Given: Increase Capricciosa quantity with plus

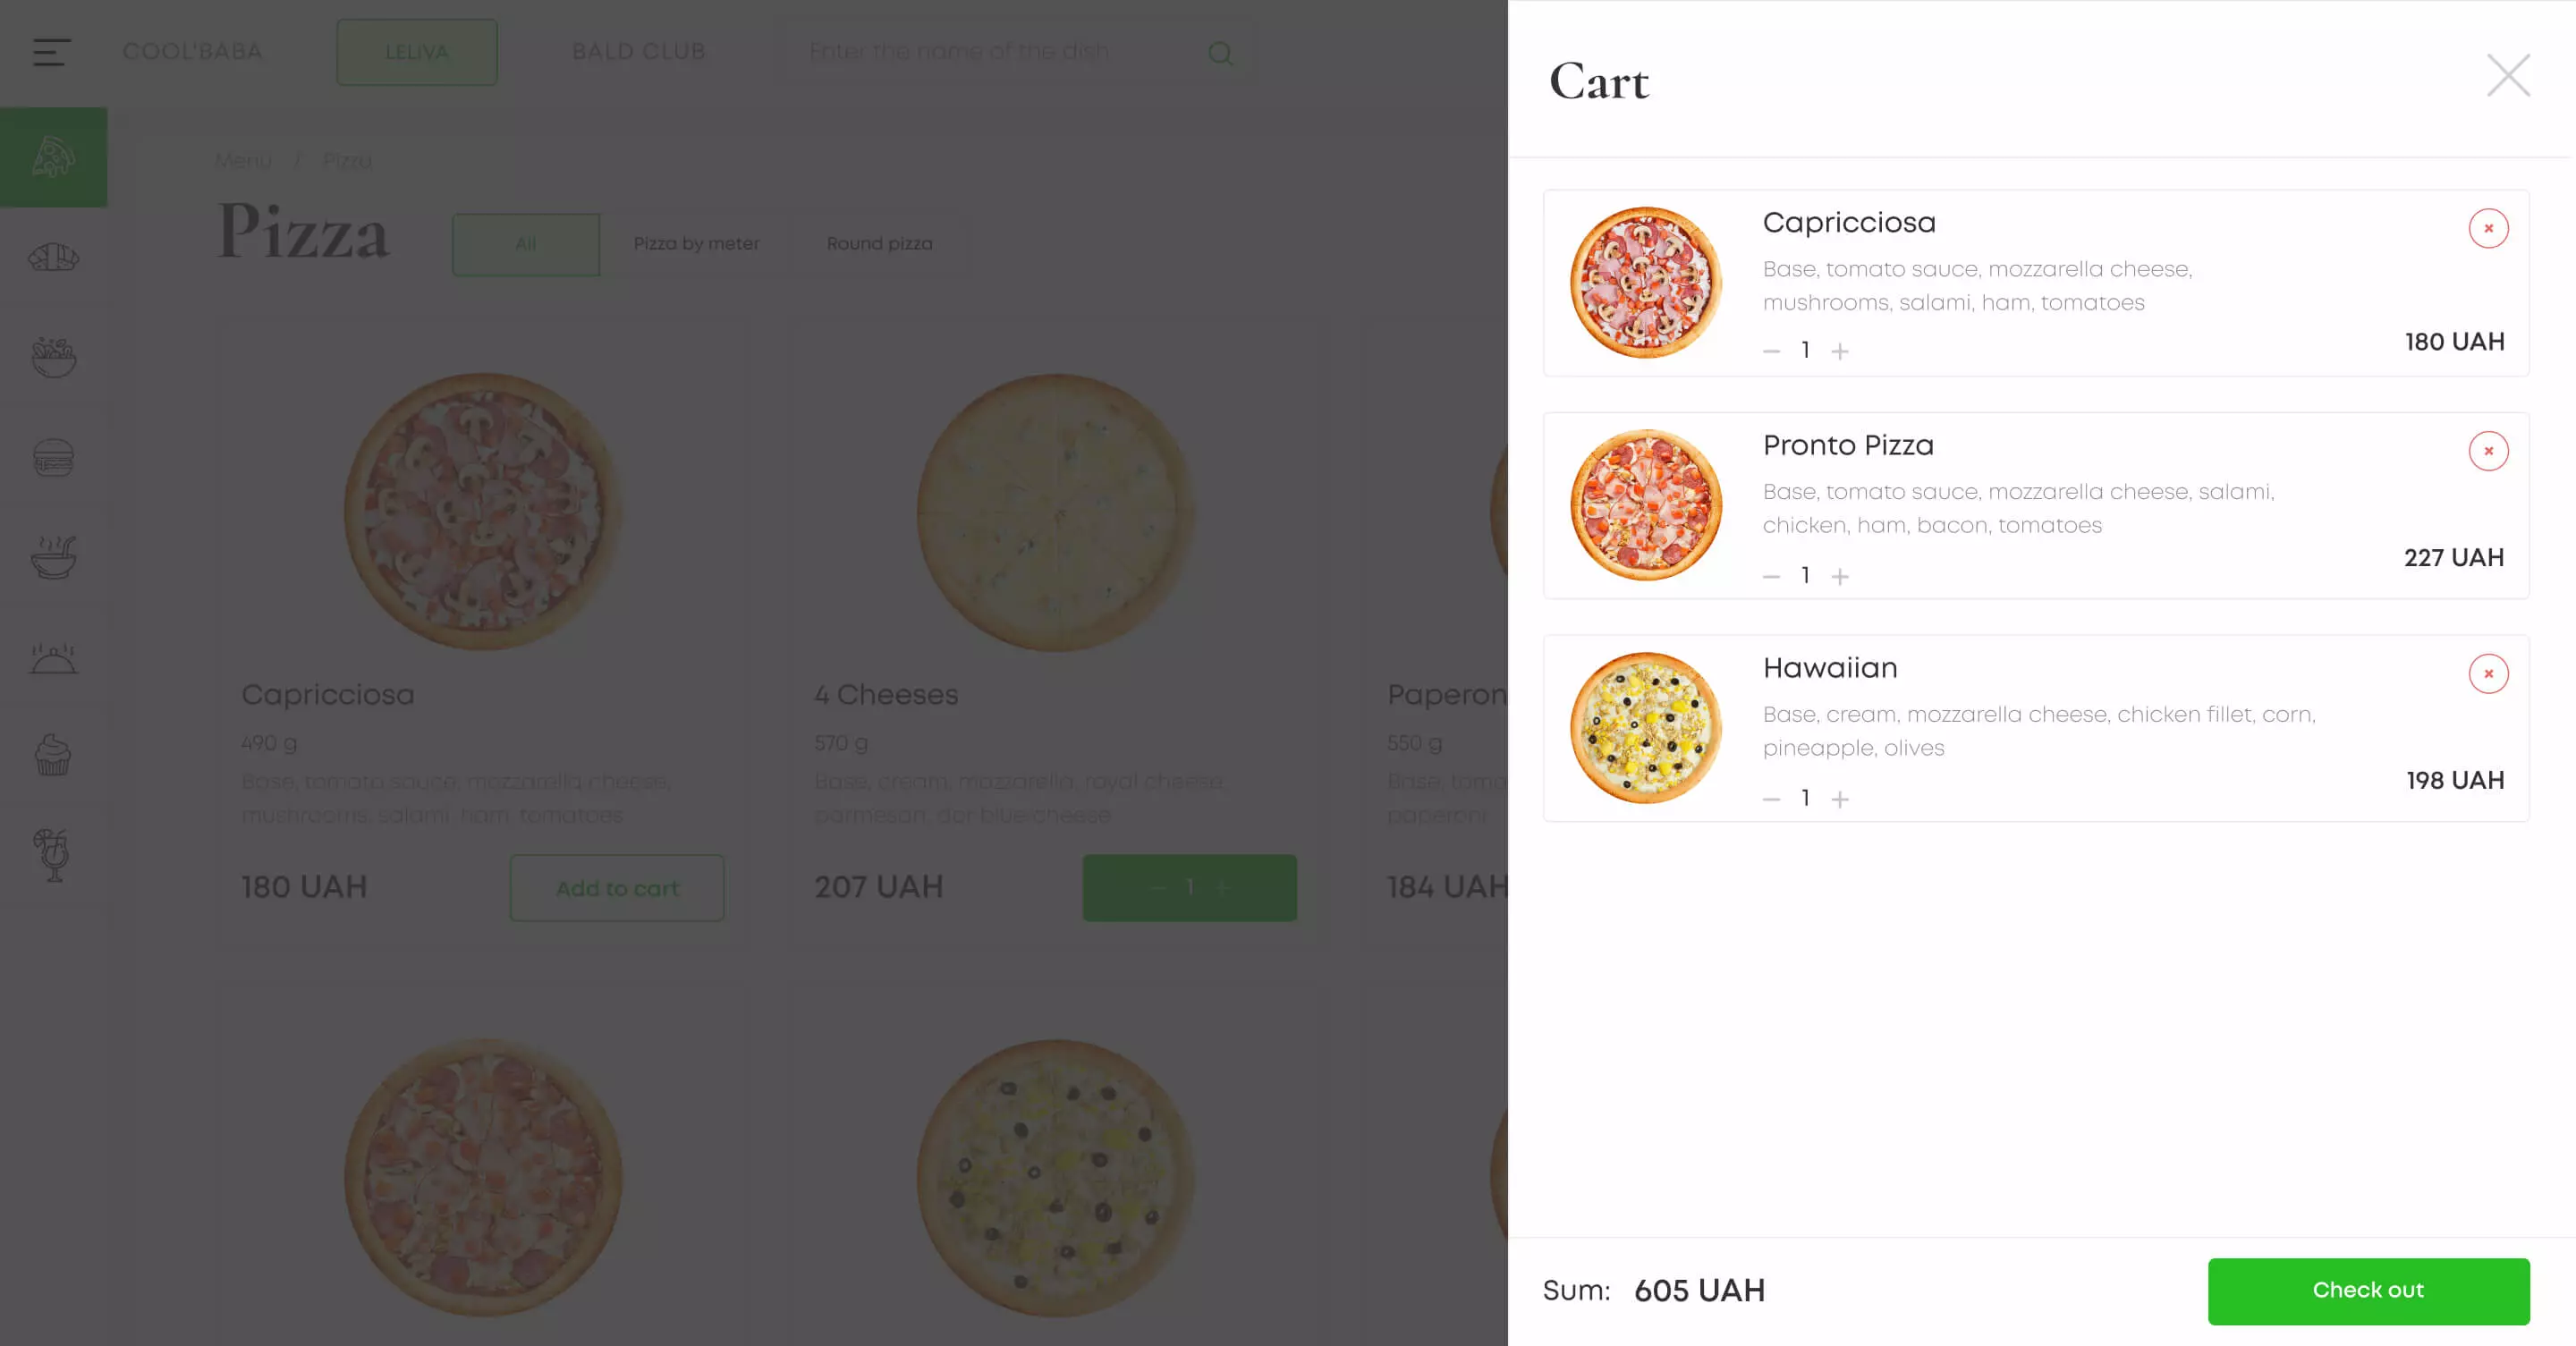Looking at the screenshot, I should click(1840, 351).
